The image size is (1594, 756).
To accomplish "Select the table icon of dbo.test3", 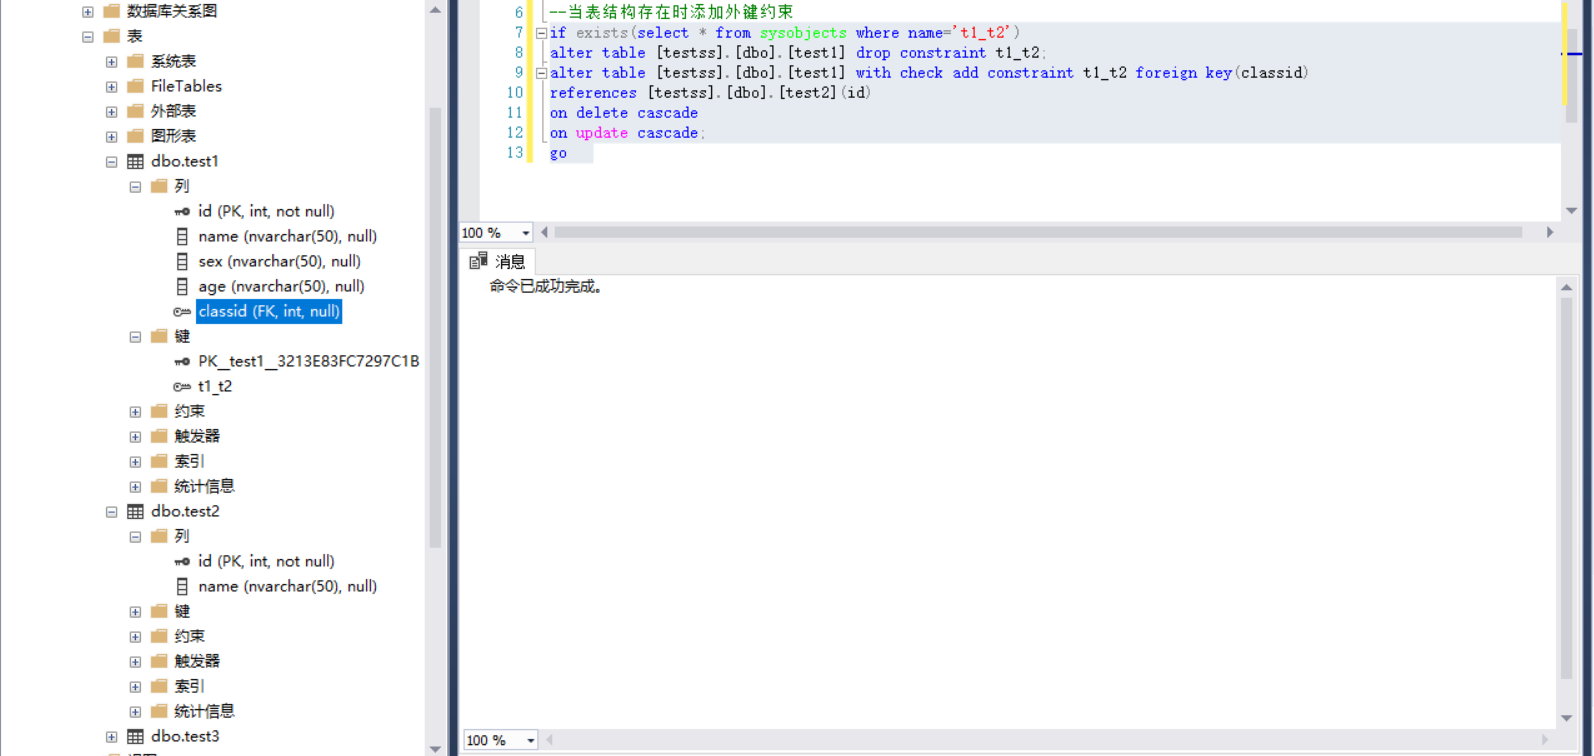I will tap(136, 736).
